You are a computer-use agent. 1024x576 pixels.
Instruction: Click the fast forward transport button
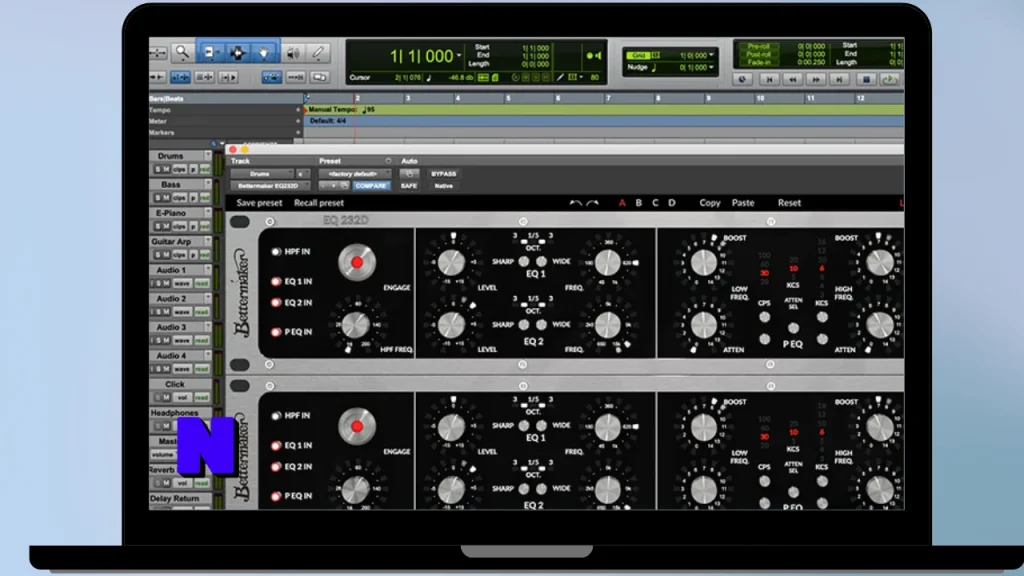[x=816, y=80]
